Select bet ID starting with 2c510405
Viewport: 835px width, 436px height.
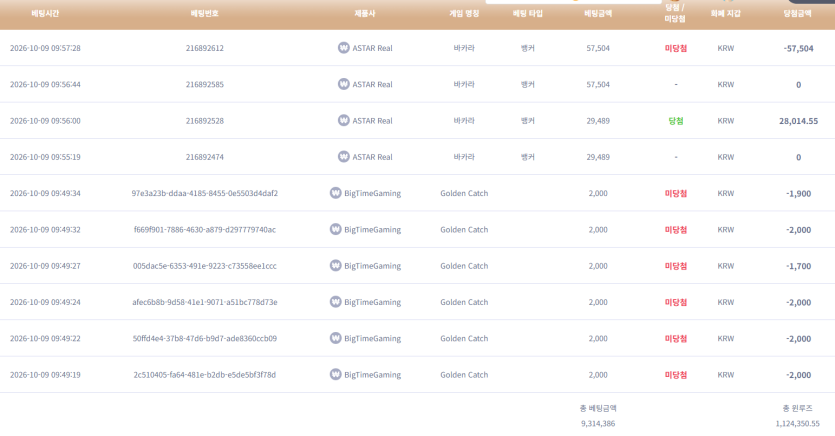(x=204, y=374)
